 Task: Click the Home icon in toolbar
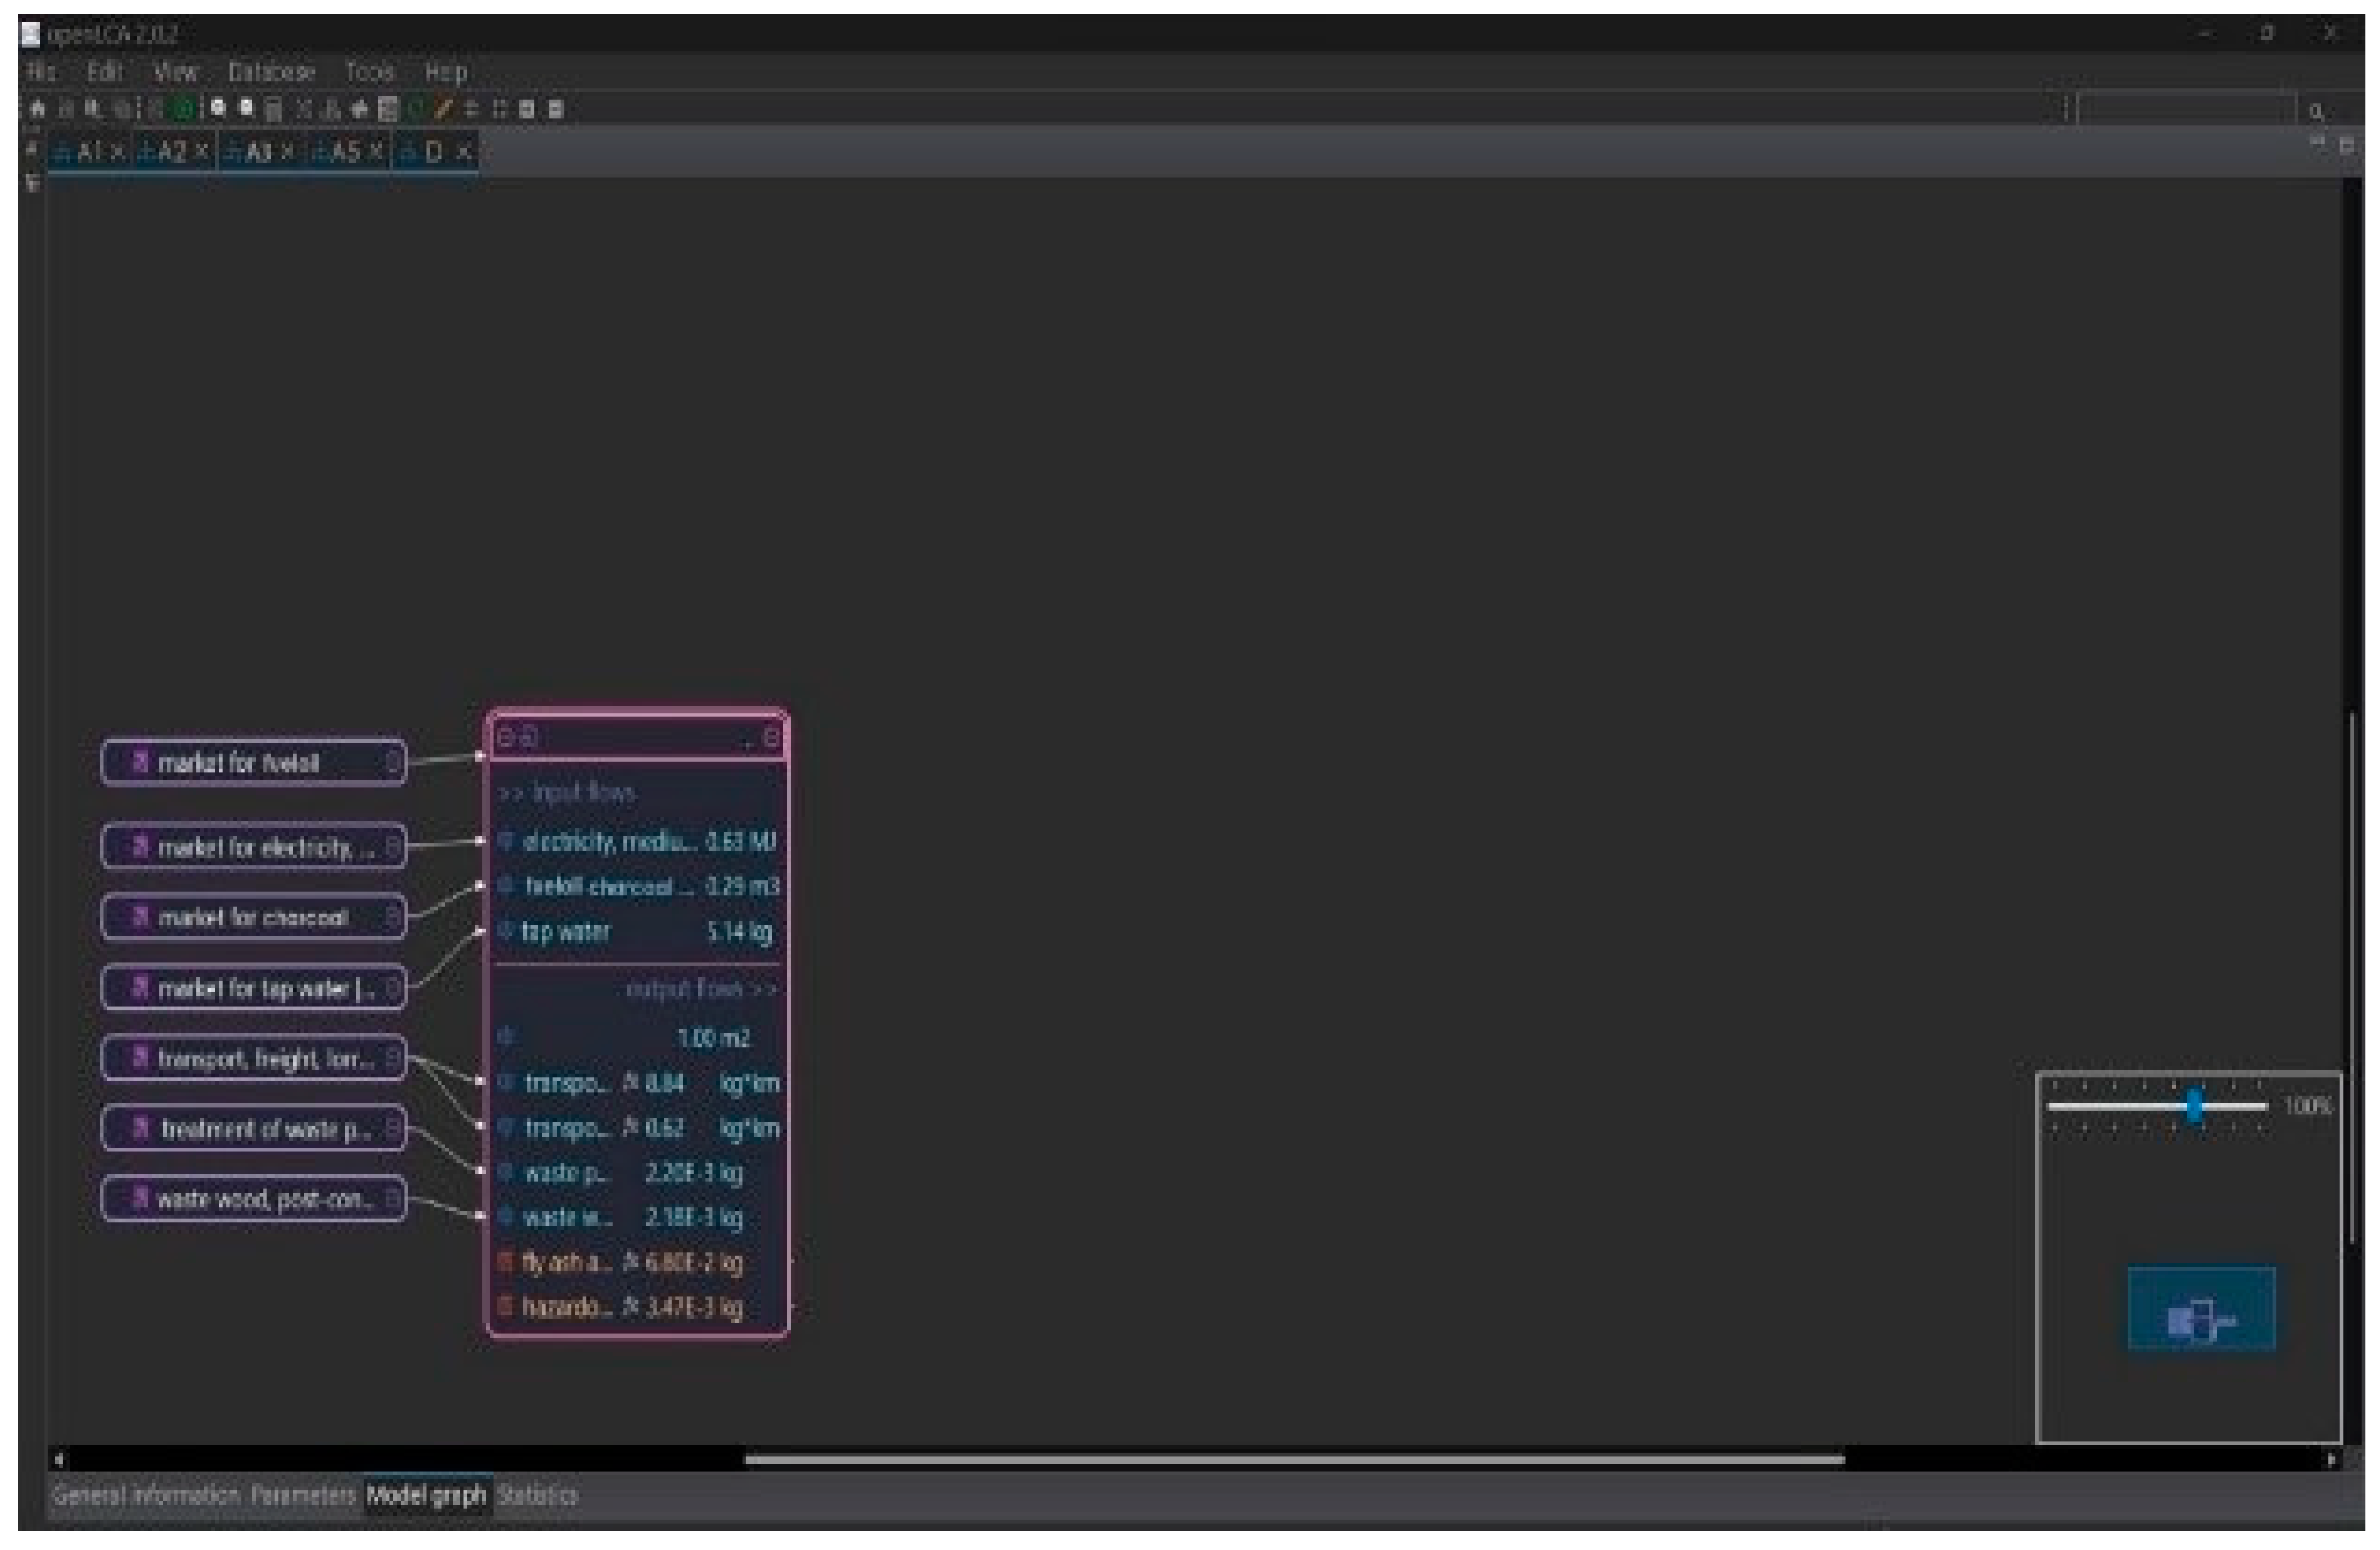pyautogui.click(x=37, y=109)
